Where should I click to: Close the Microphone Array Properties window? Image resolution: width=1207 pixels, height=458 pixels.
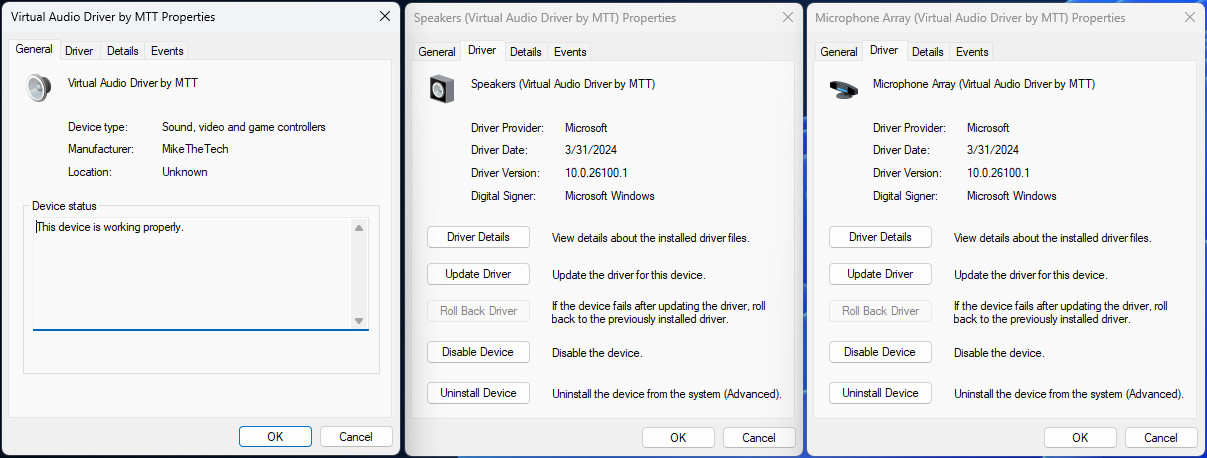point(1190,17)
